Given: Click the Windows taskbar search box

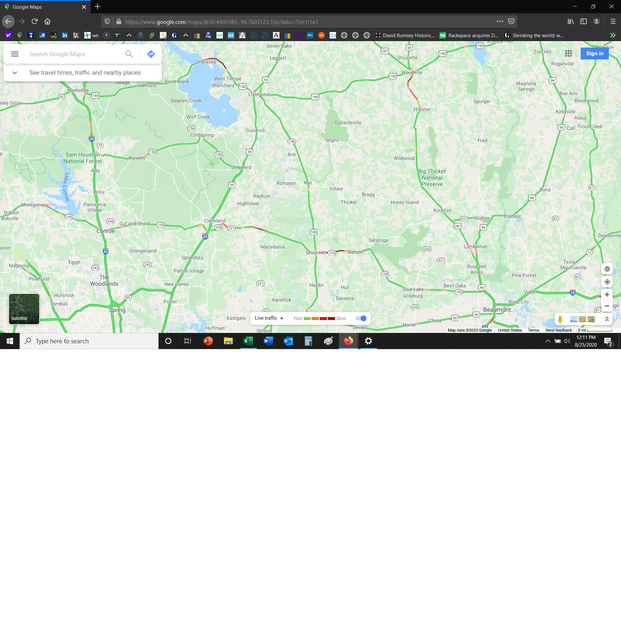Looking at the screenshot, I should (89, 341).
